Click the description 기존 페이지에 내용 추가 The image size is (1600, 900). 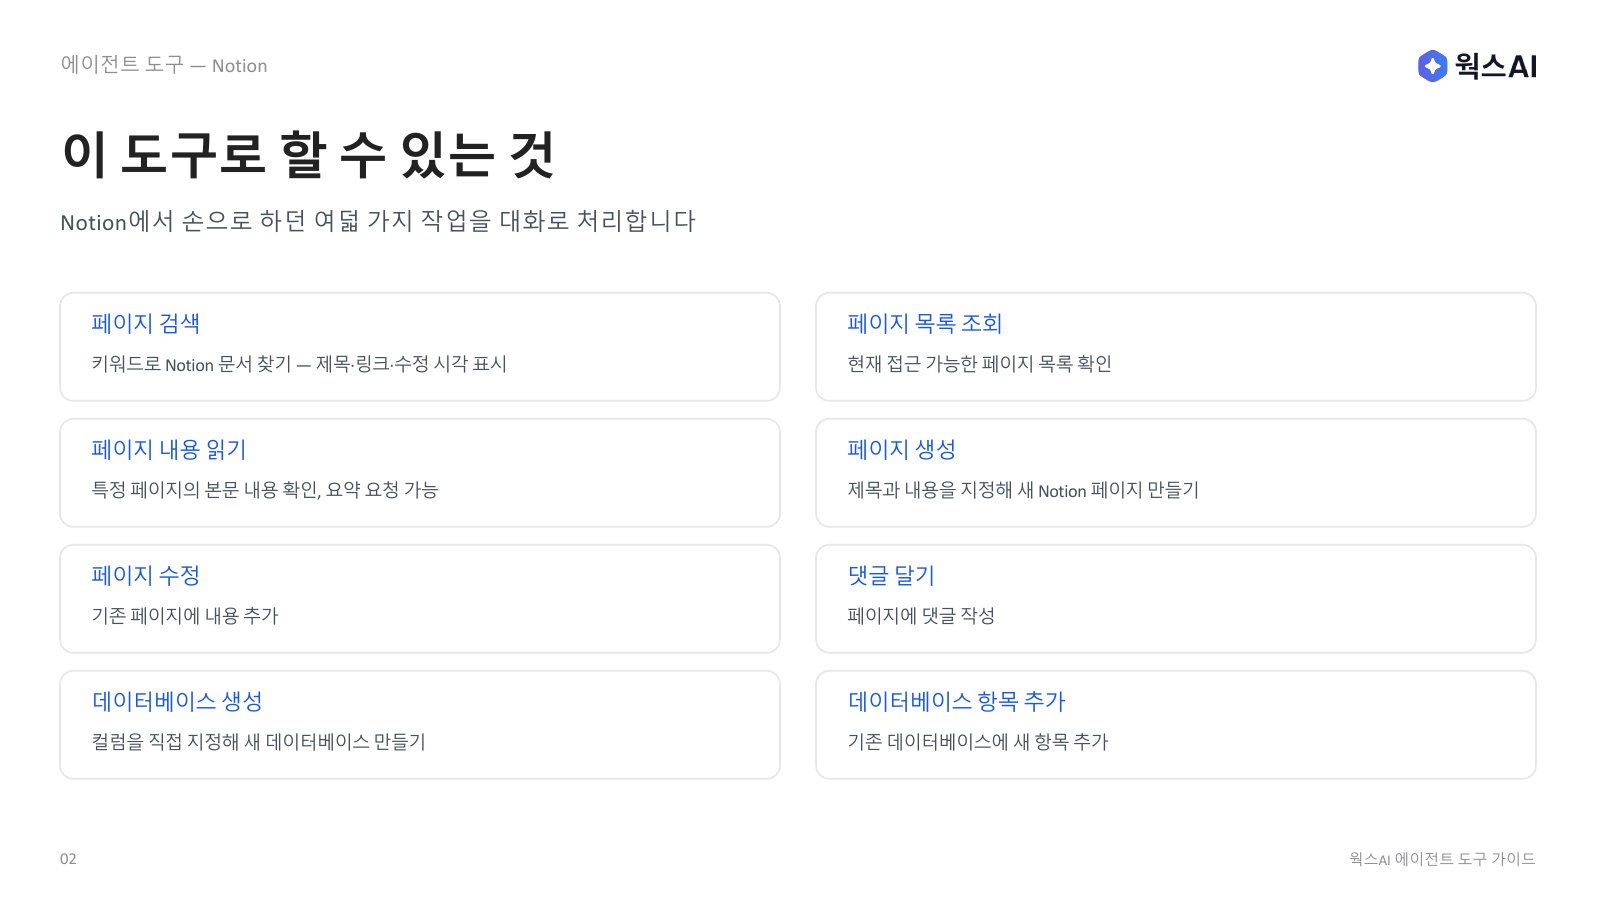[x=185, y=616]
